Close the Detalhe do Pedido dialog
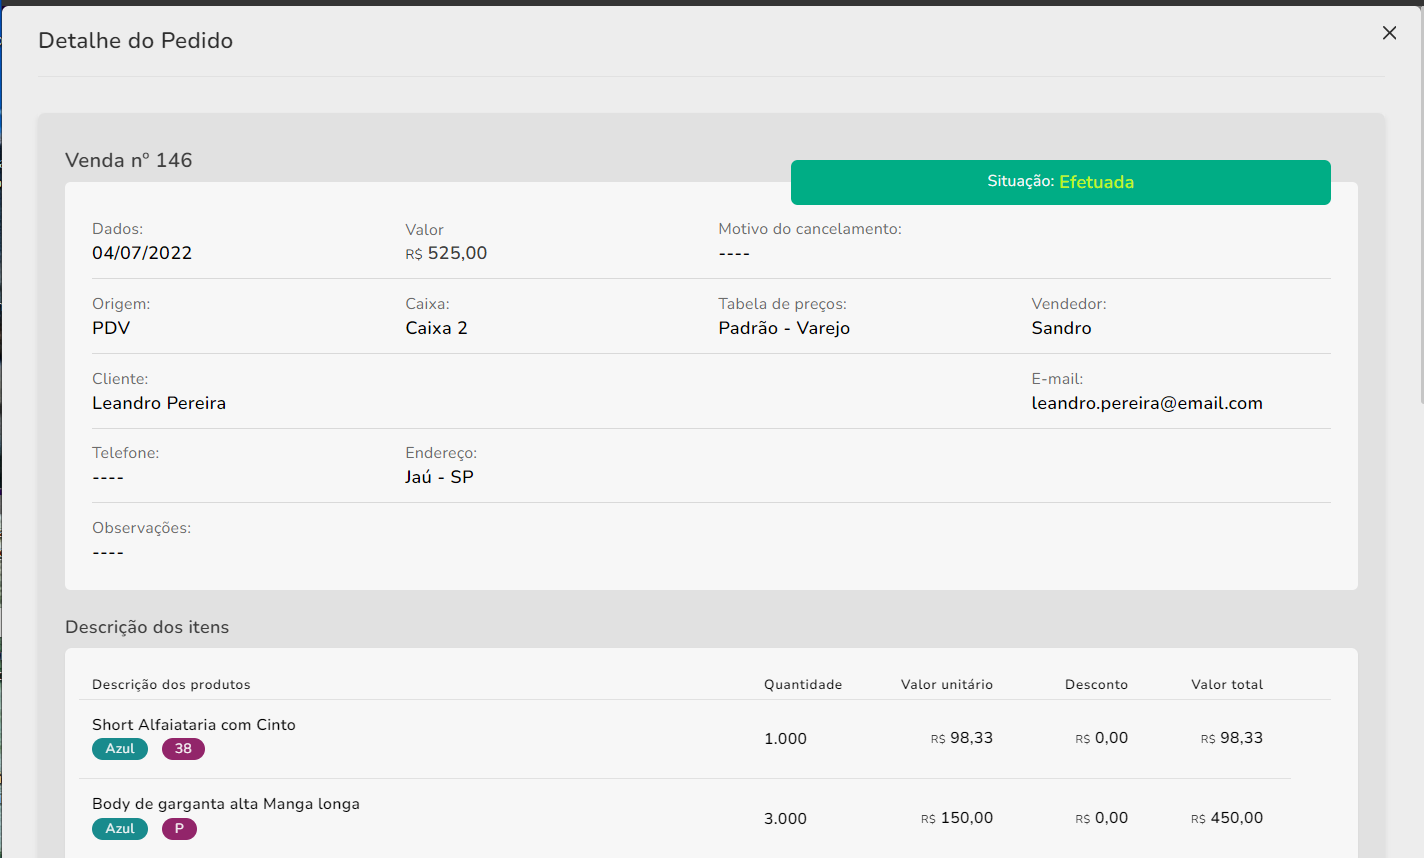 (1389, 33)
